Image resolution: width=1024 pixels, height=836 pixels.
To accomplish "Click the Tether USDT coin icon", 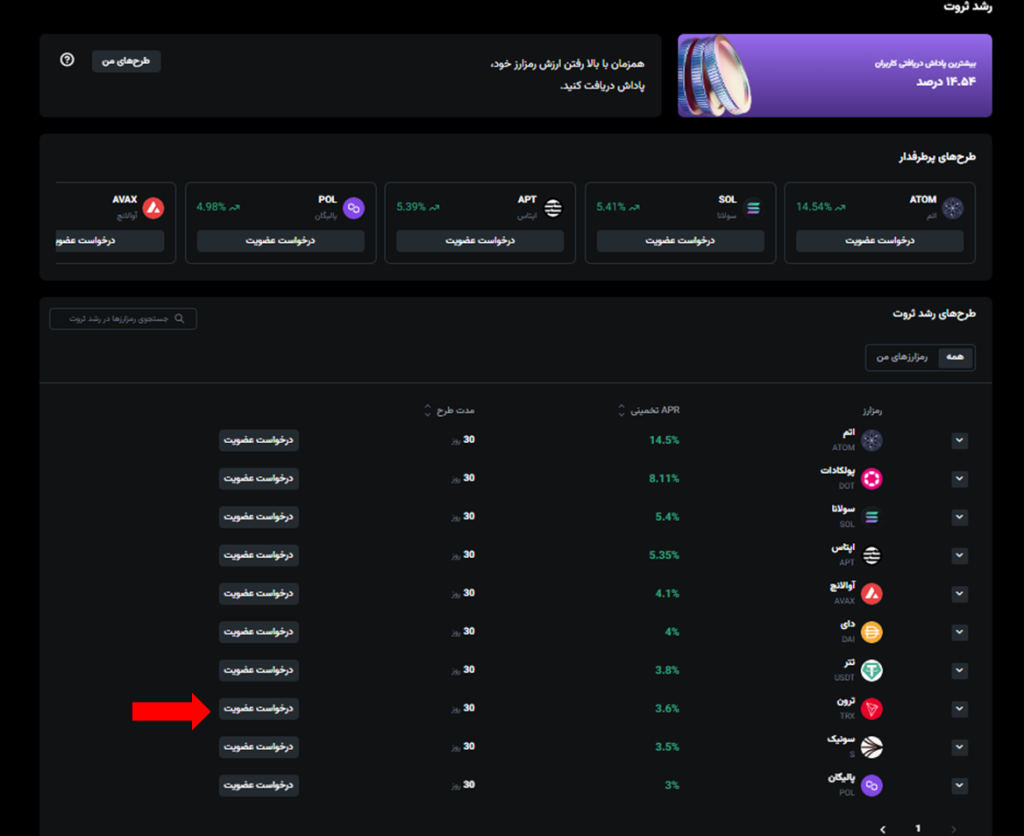I will tap(871, 670).
